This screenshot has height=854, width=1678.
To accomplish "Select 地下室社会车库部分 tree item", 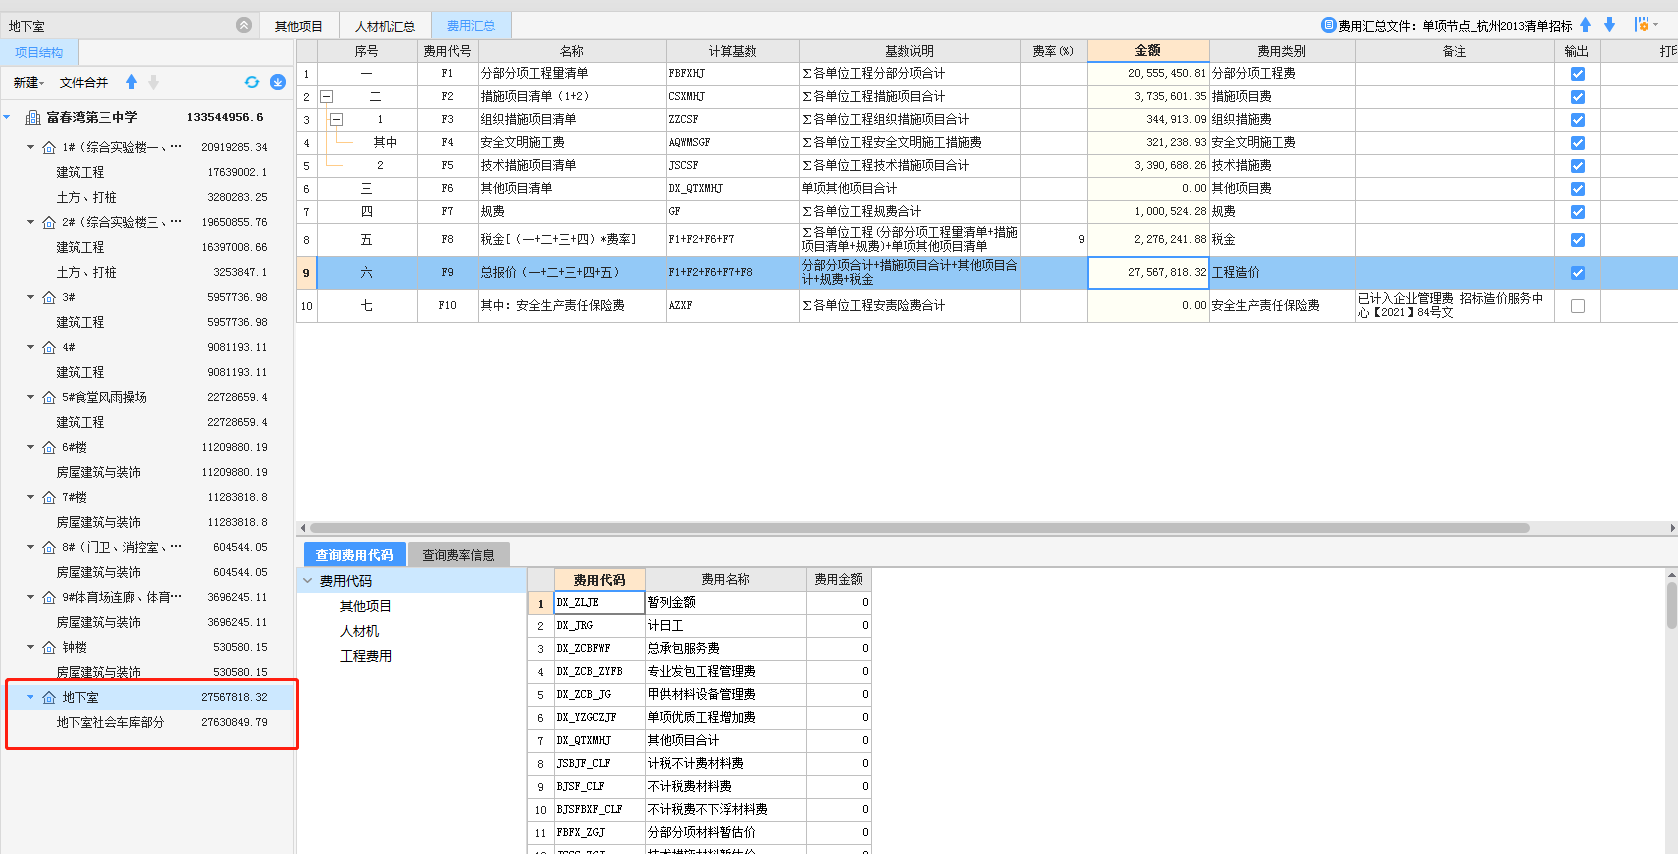I will pyautogui.click(x=110, y=722).
